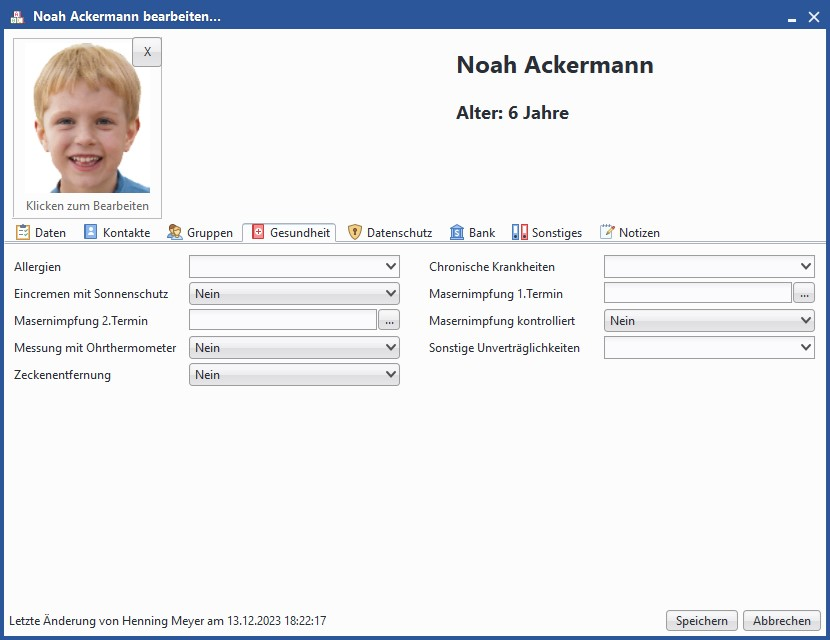Open date picker for Masernimpfung 2.Termin

(x=389, y=320)
